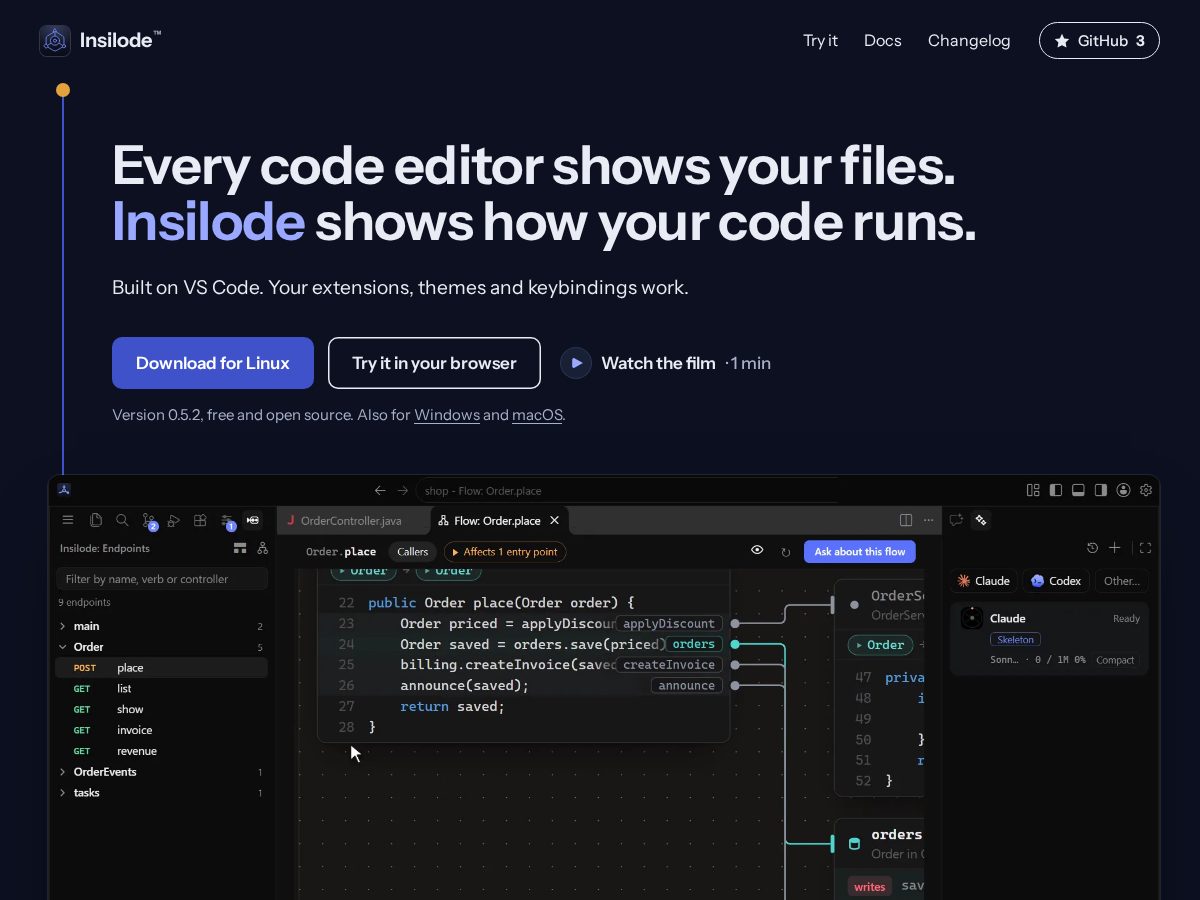The image size is (1200, 900).
Task: Click the Compact button on Claude card
Action: tap(1115, 660)
